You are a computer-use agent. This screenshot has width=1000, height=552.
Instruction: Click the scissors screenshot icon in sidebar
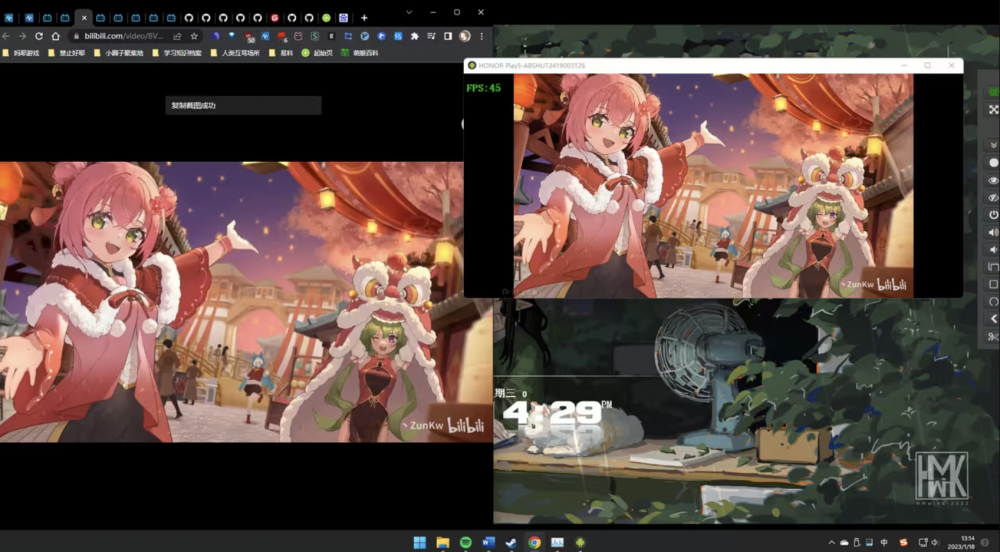point(993,336)
